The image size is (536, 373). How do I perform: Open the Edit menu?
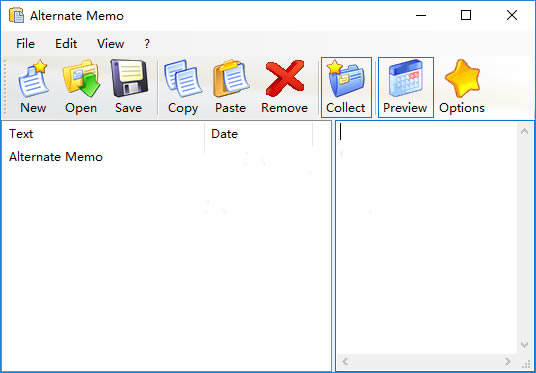(66, 44)
